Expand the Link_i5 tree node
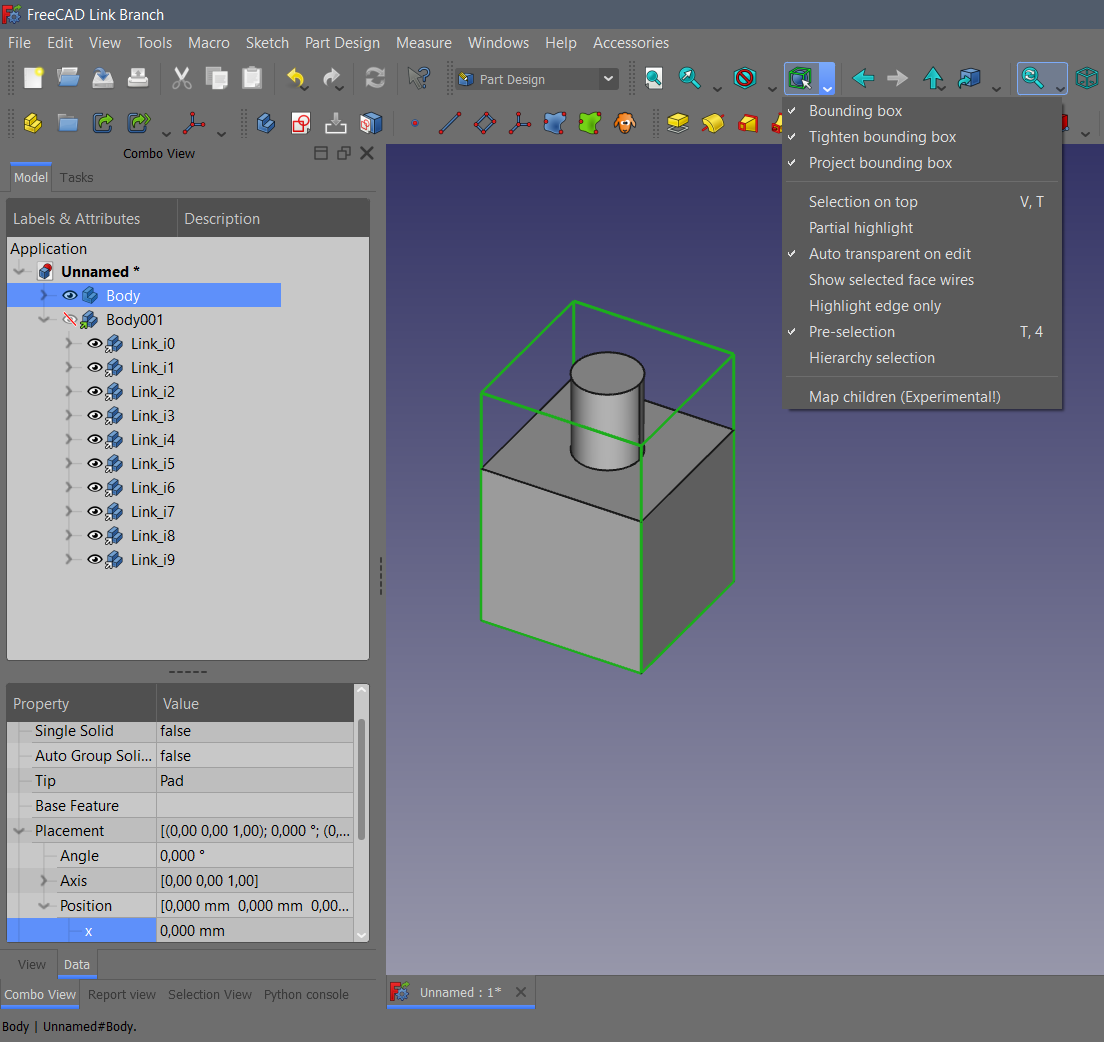 coord(68,464)
